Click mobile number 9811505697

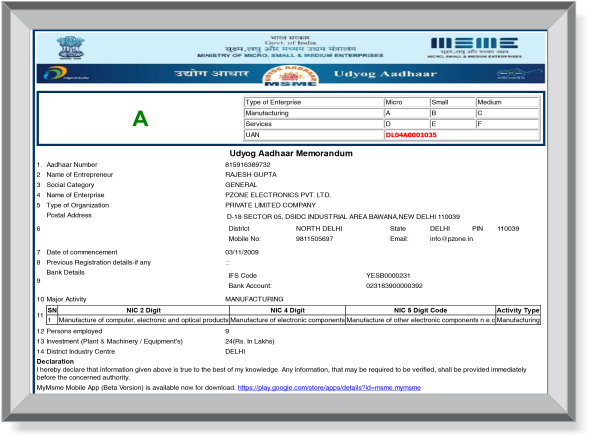[314, 238]
